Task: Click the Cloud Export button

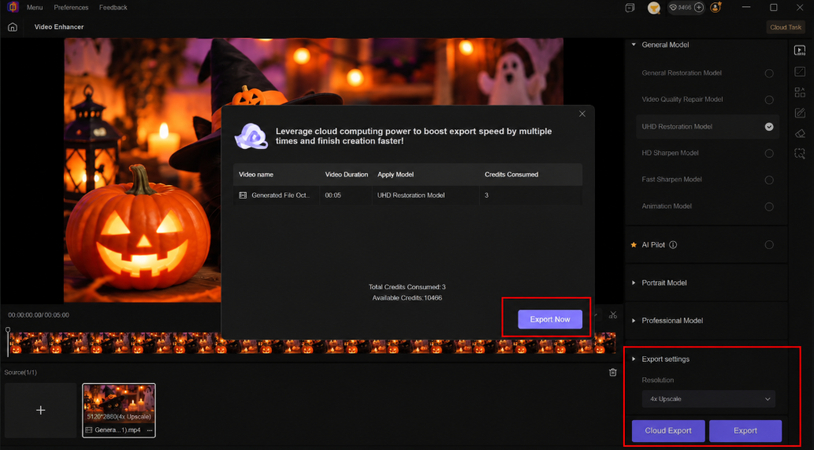Action: click(668, 431)
